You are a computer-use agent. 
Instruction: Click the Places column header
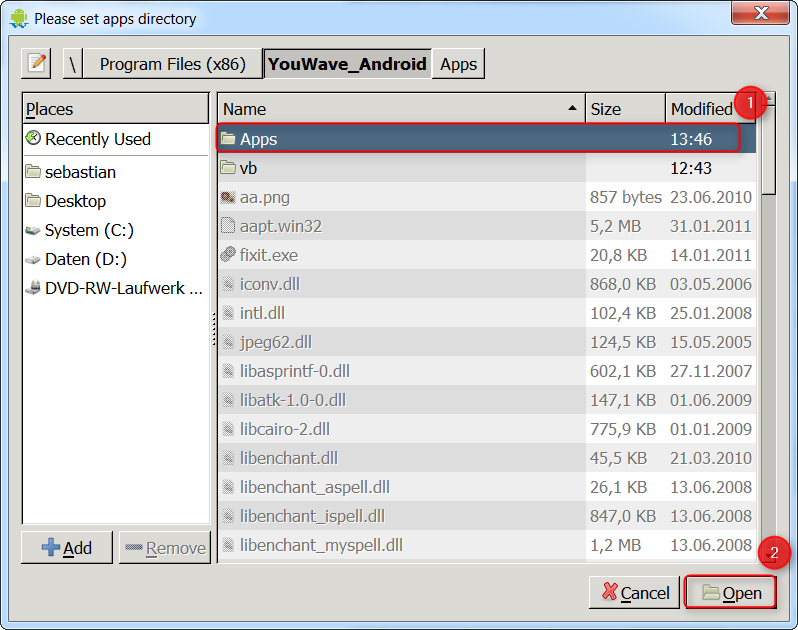click(116, 108)
